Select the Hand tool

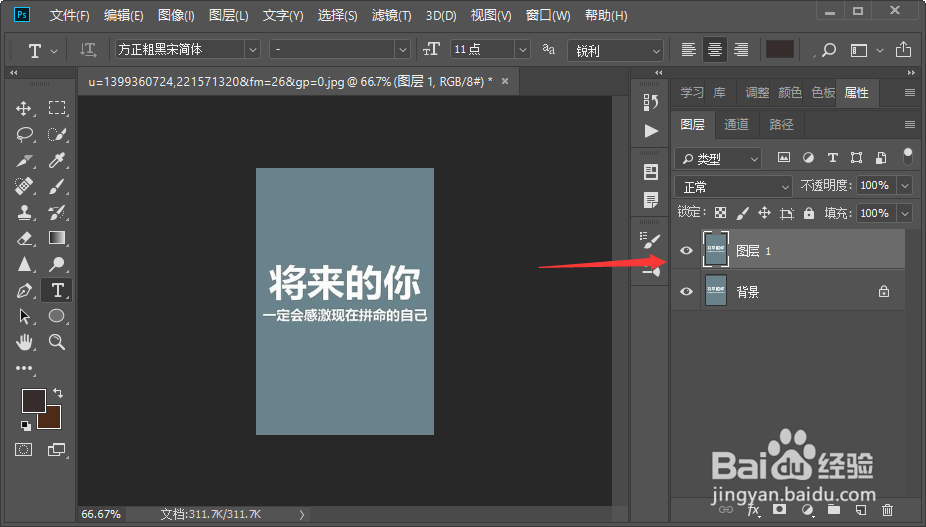(24, 341)
